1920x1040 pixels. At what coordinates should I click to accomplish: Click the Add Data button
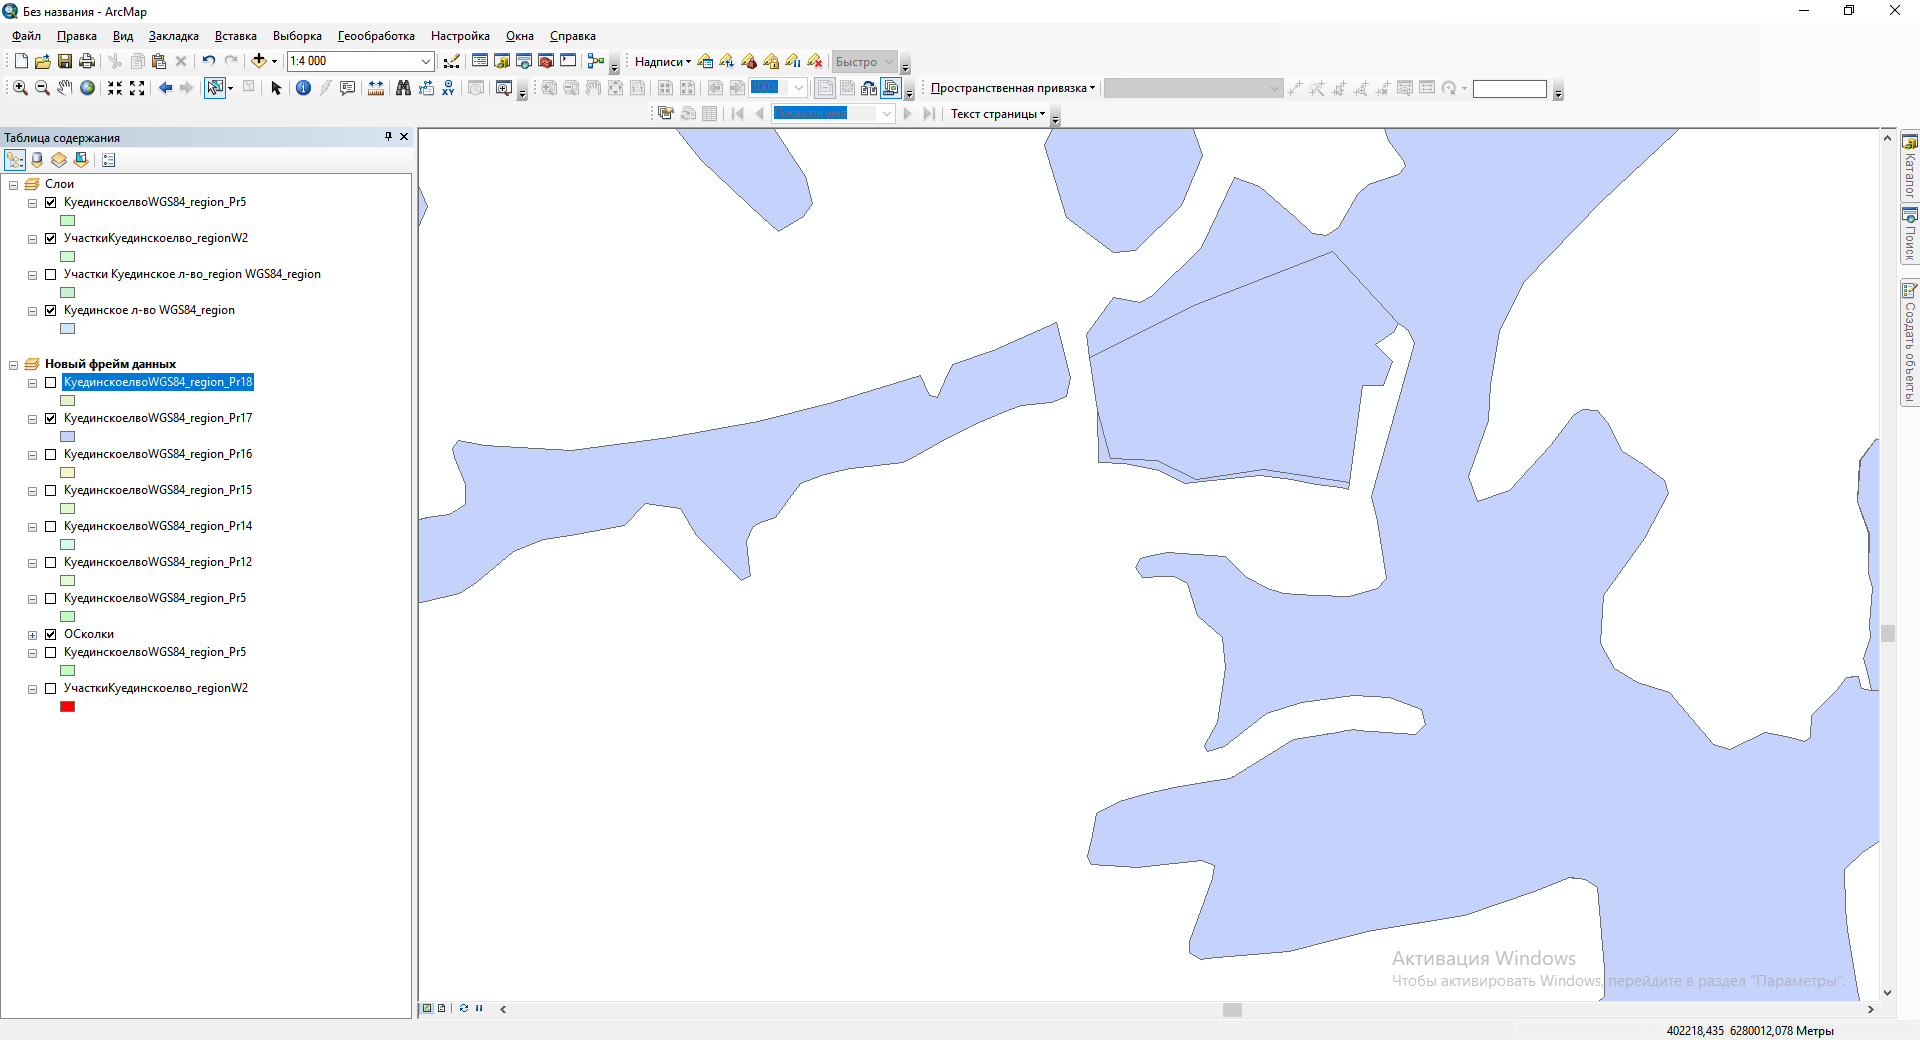259,61
